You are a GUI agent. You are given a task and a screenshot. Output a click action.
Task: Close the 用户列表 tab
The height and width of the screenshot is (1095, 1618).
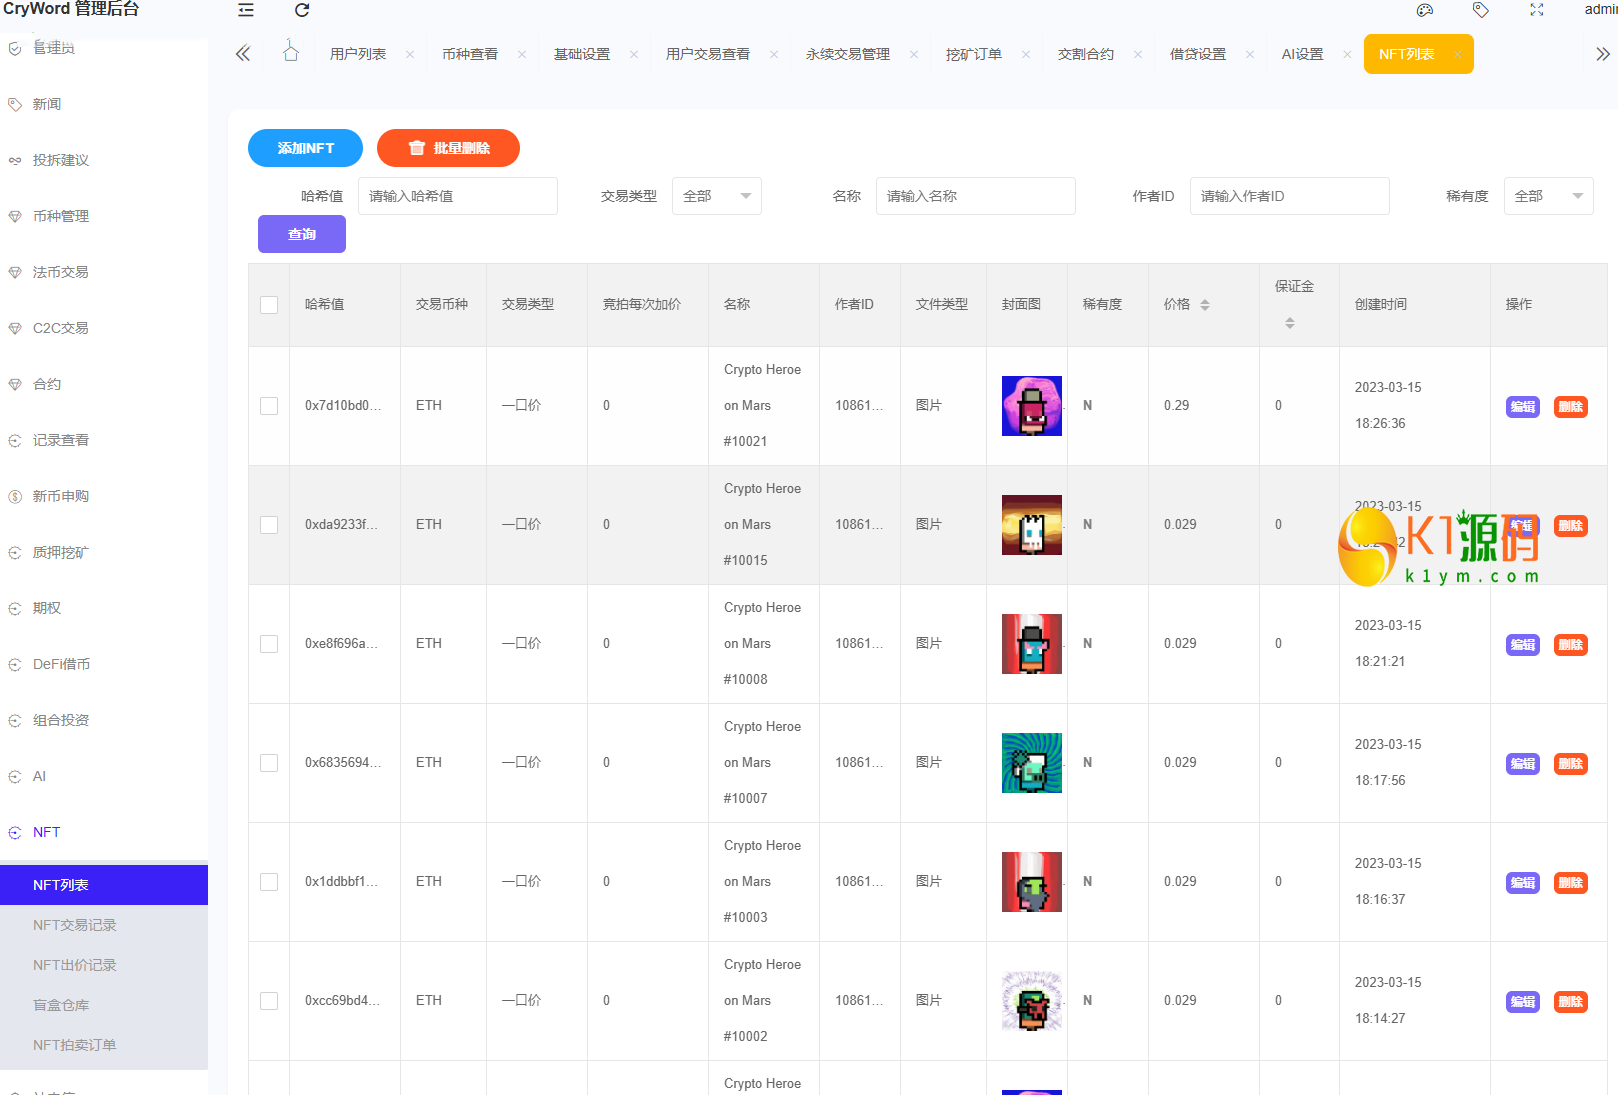(410, 55)
